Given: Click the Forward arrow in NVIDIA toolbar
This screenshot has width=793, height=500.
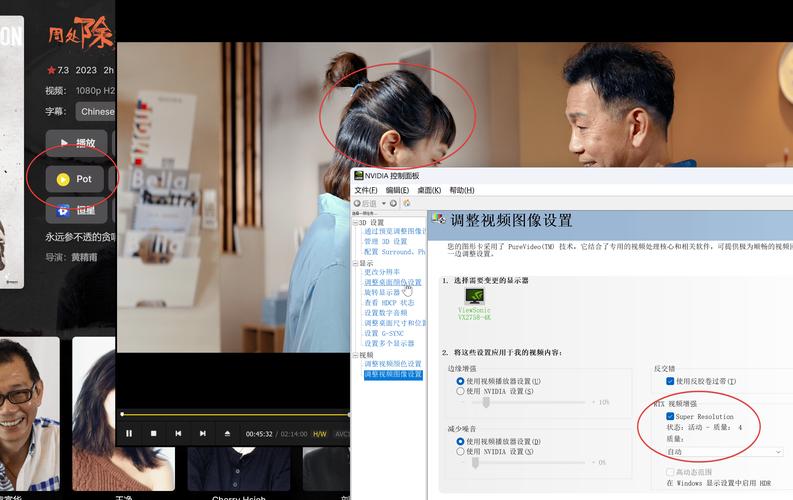Looking at the screenshot, I should point(393,203).
